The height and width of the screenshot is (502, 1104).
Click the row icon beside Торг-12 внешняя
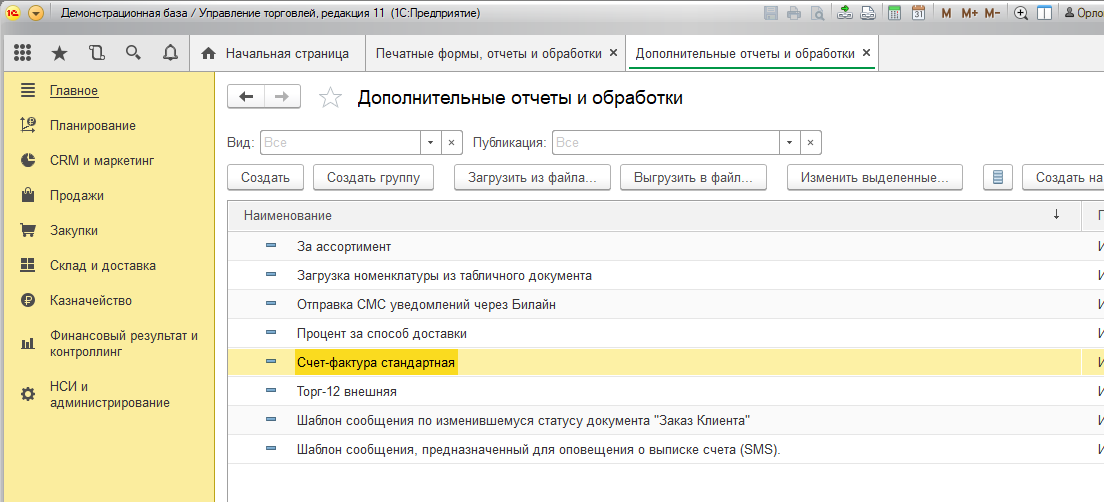point(271,391)
